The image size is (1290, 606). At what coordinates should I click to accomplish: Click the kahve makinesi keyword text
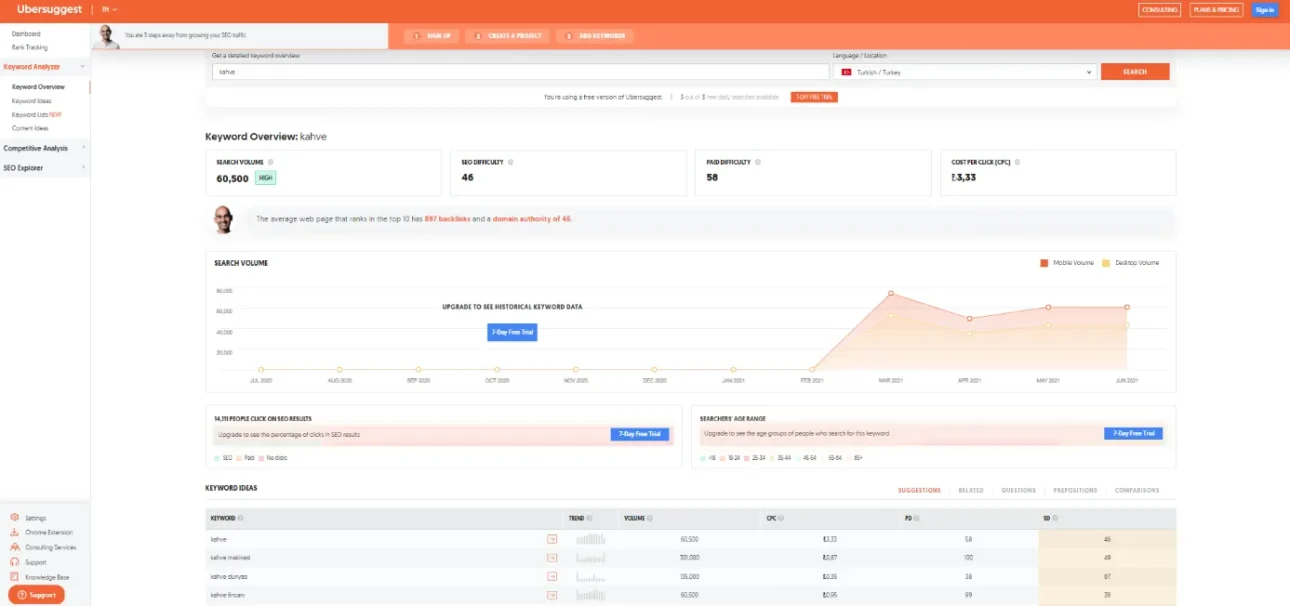230,557
